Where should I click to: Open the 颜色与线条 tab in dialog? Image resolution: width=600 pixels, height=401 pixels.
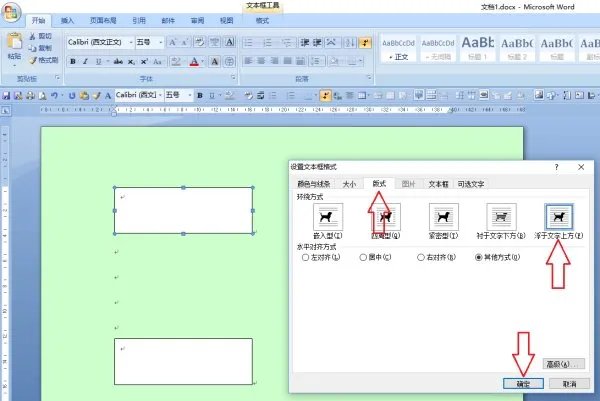pos(313,184)
